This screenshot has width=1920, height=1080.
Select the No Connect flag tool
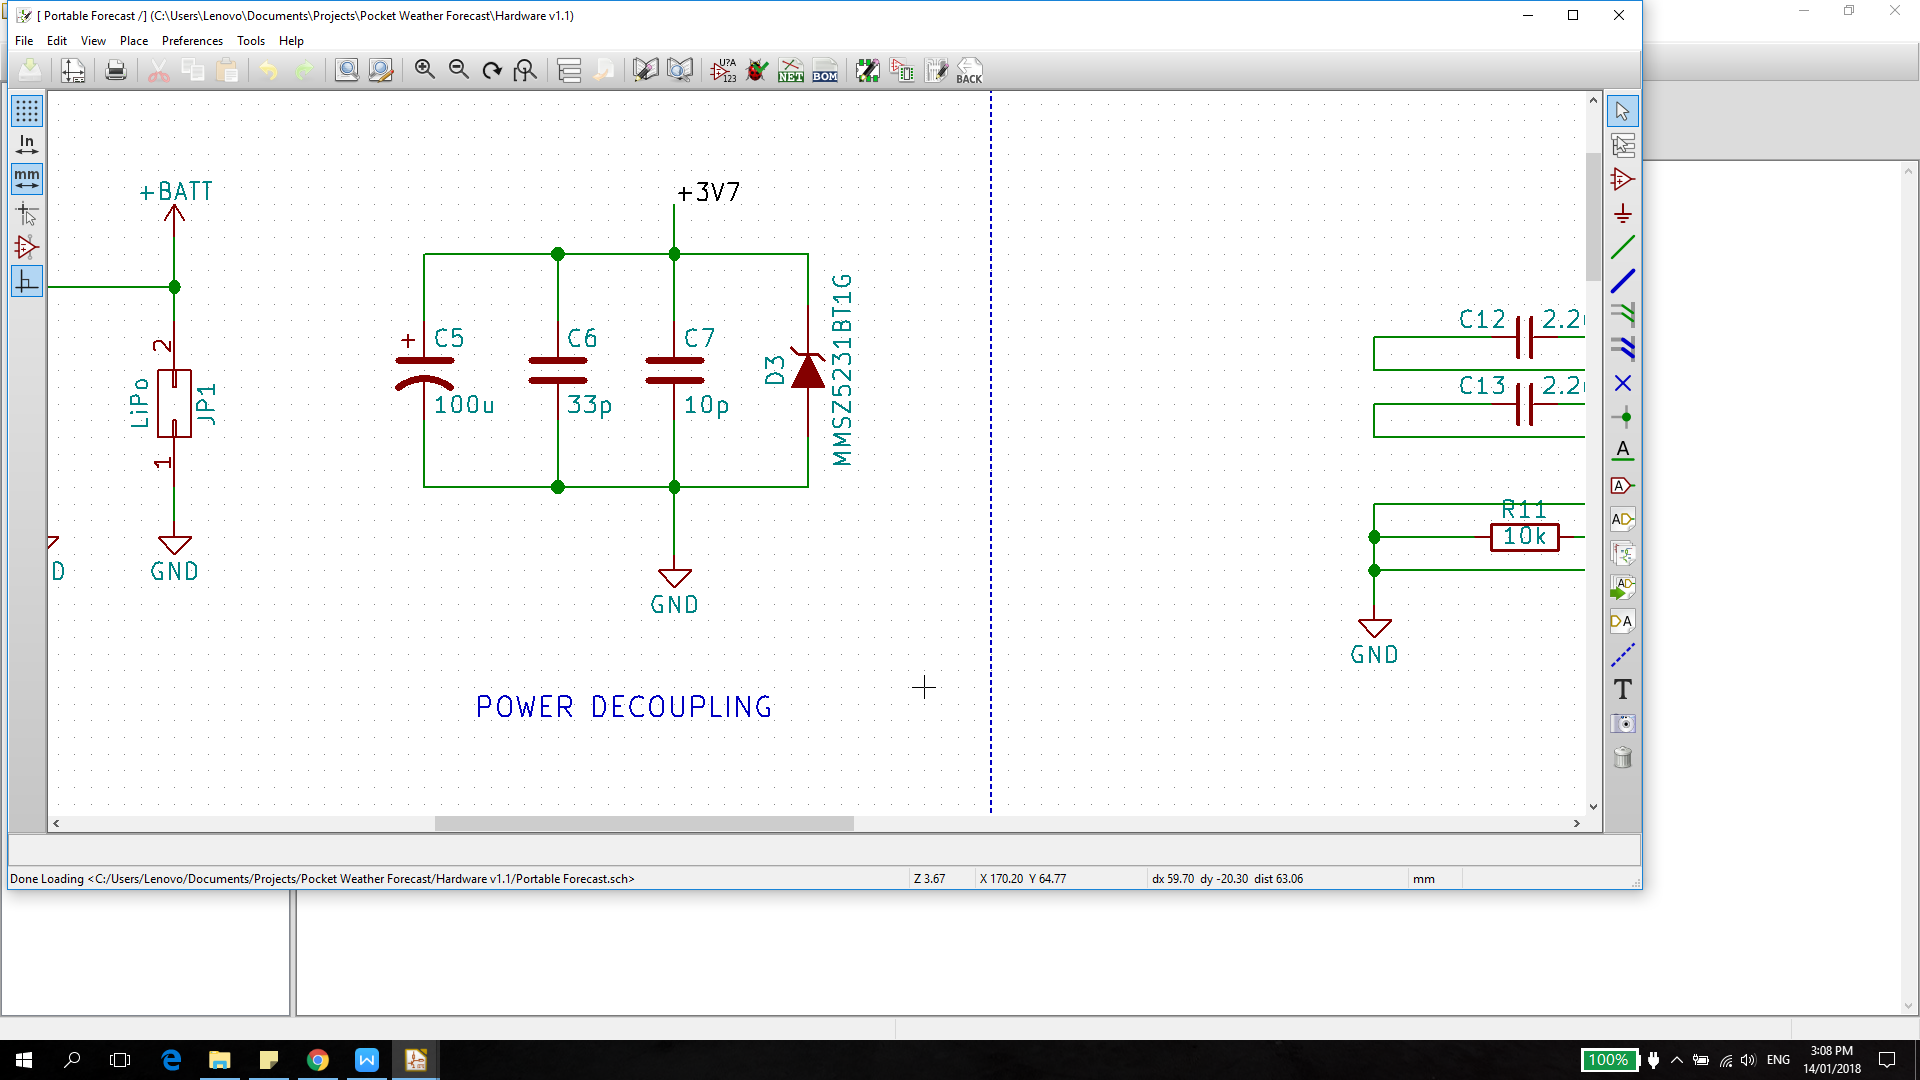click(x=1622, y=383)
